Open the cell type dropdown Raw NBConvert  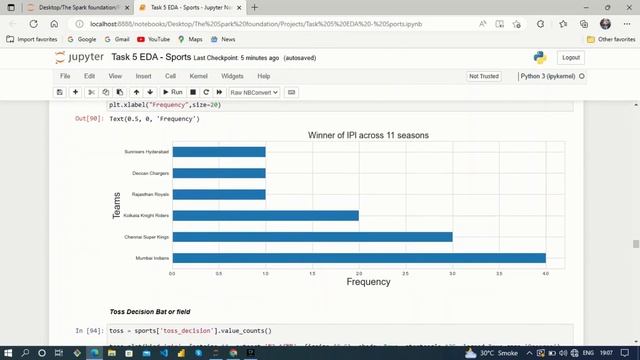pos(254,92)
